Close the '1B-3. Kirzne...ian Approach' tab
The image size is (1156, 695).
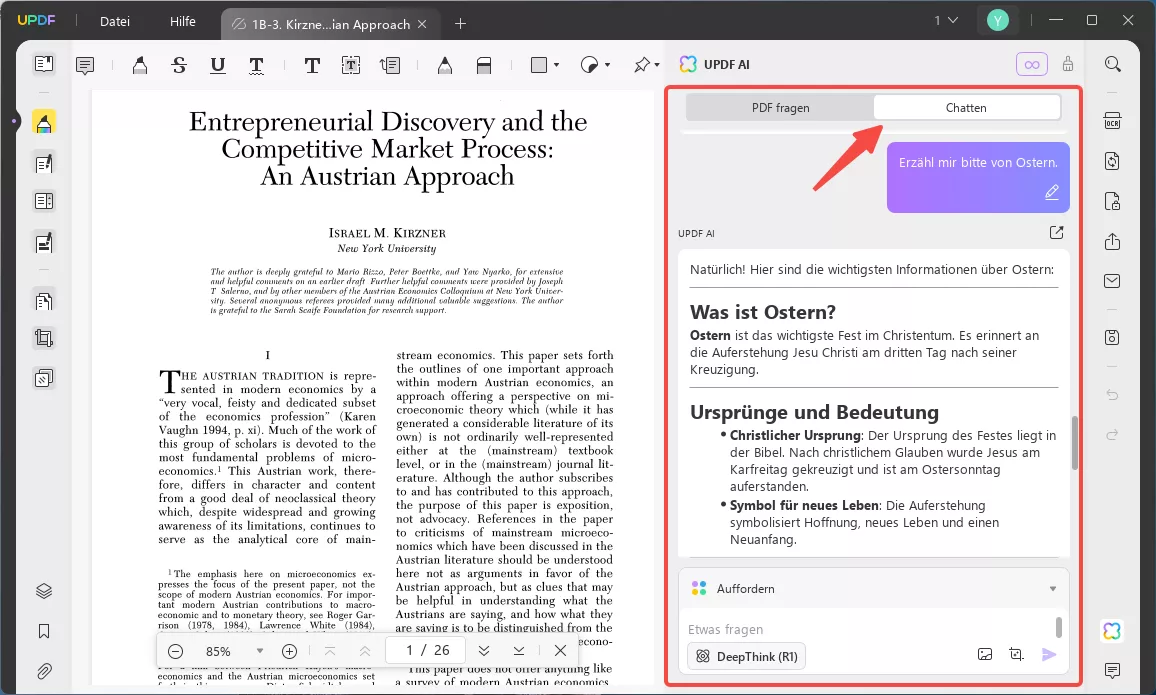click(x=422, y=24)
